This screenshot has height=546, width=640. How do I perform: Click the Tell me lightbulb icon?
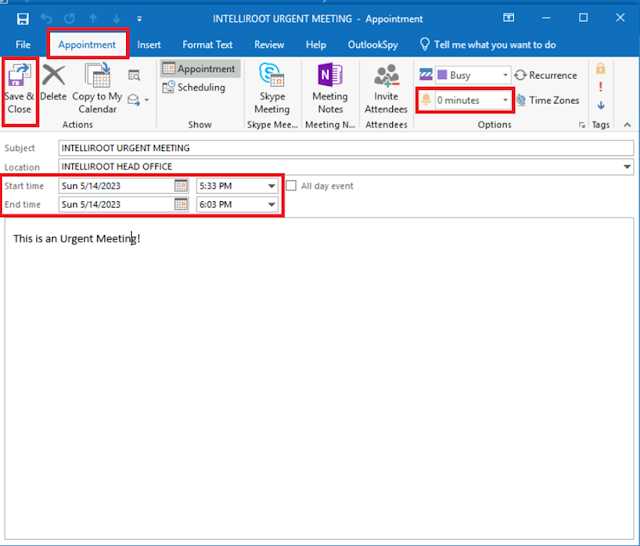tap(425, 44)
